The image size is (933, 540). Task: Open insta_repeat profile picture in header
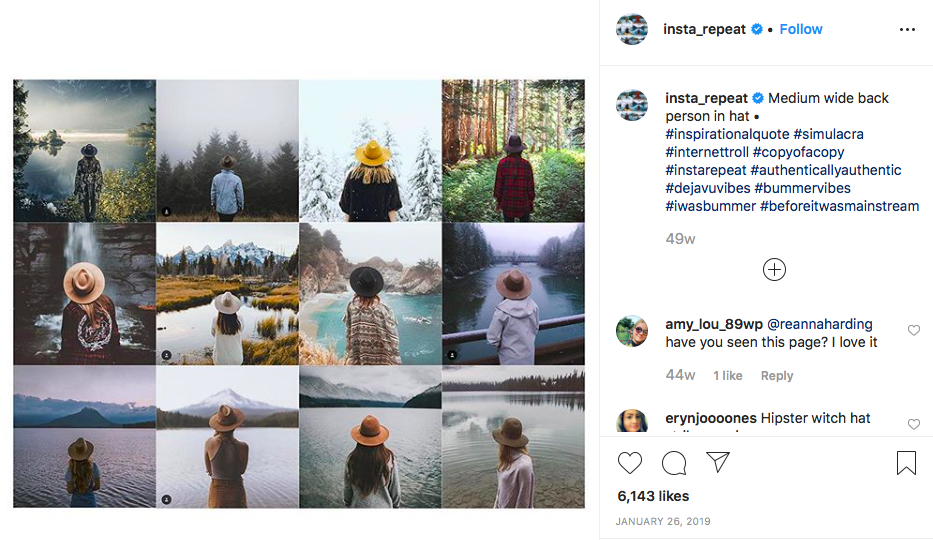(x=632, y=30)
